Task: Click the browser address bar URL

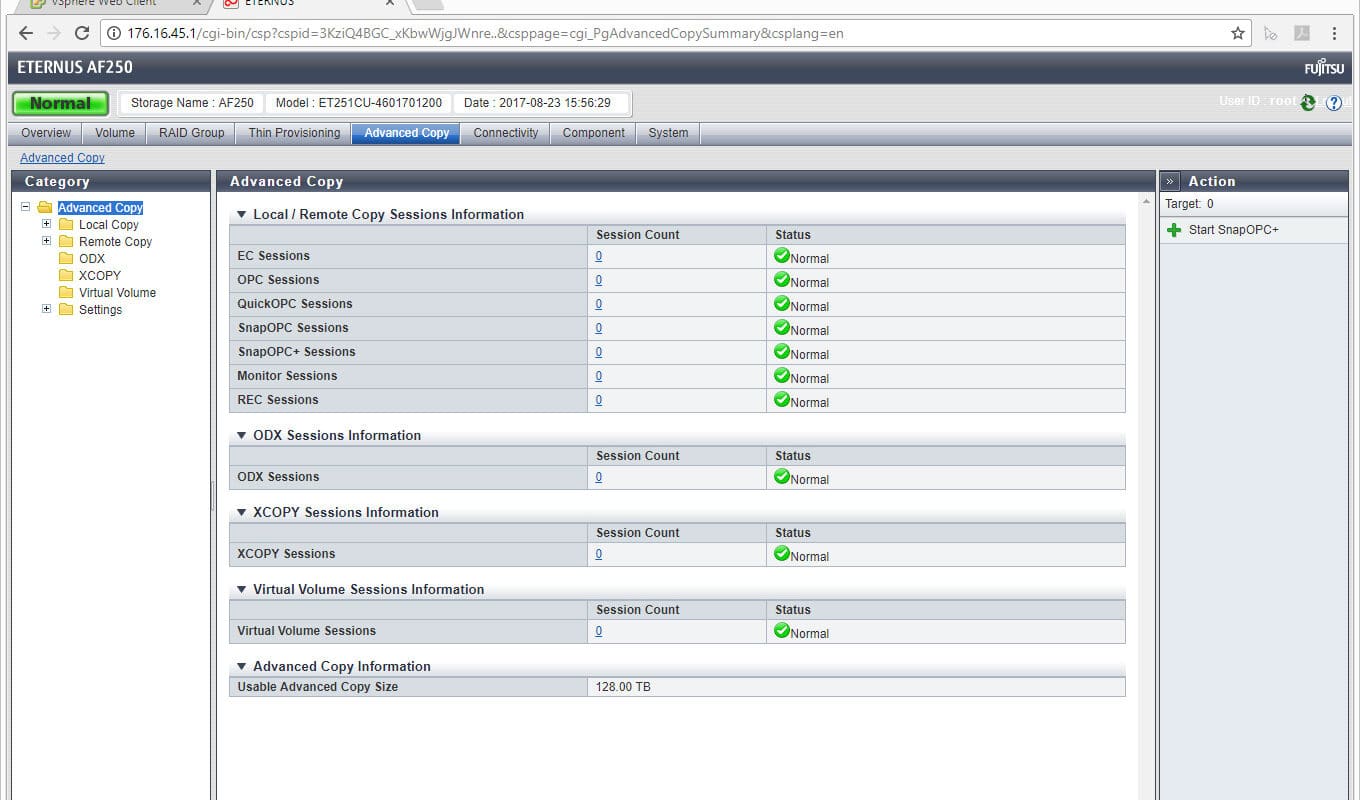Action: click(485, 33)
